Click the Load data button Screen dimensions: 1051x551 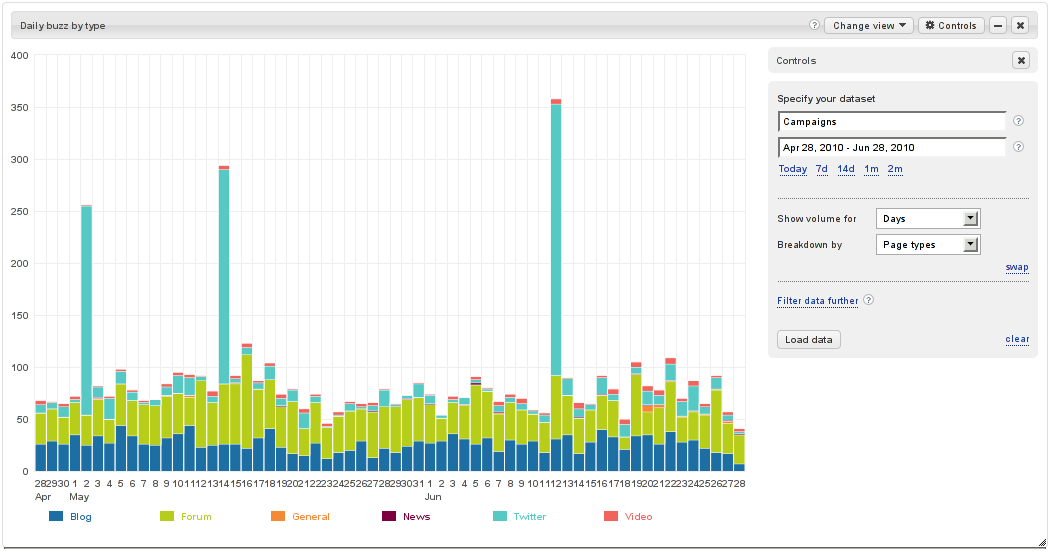click(808, 339)
